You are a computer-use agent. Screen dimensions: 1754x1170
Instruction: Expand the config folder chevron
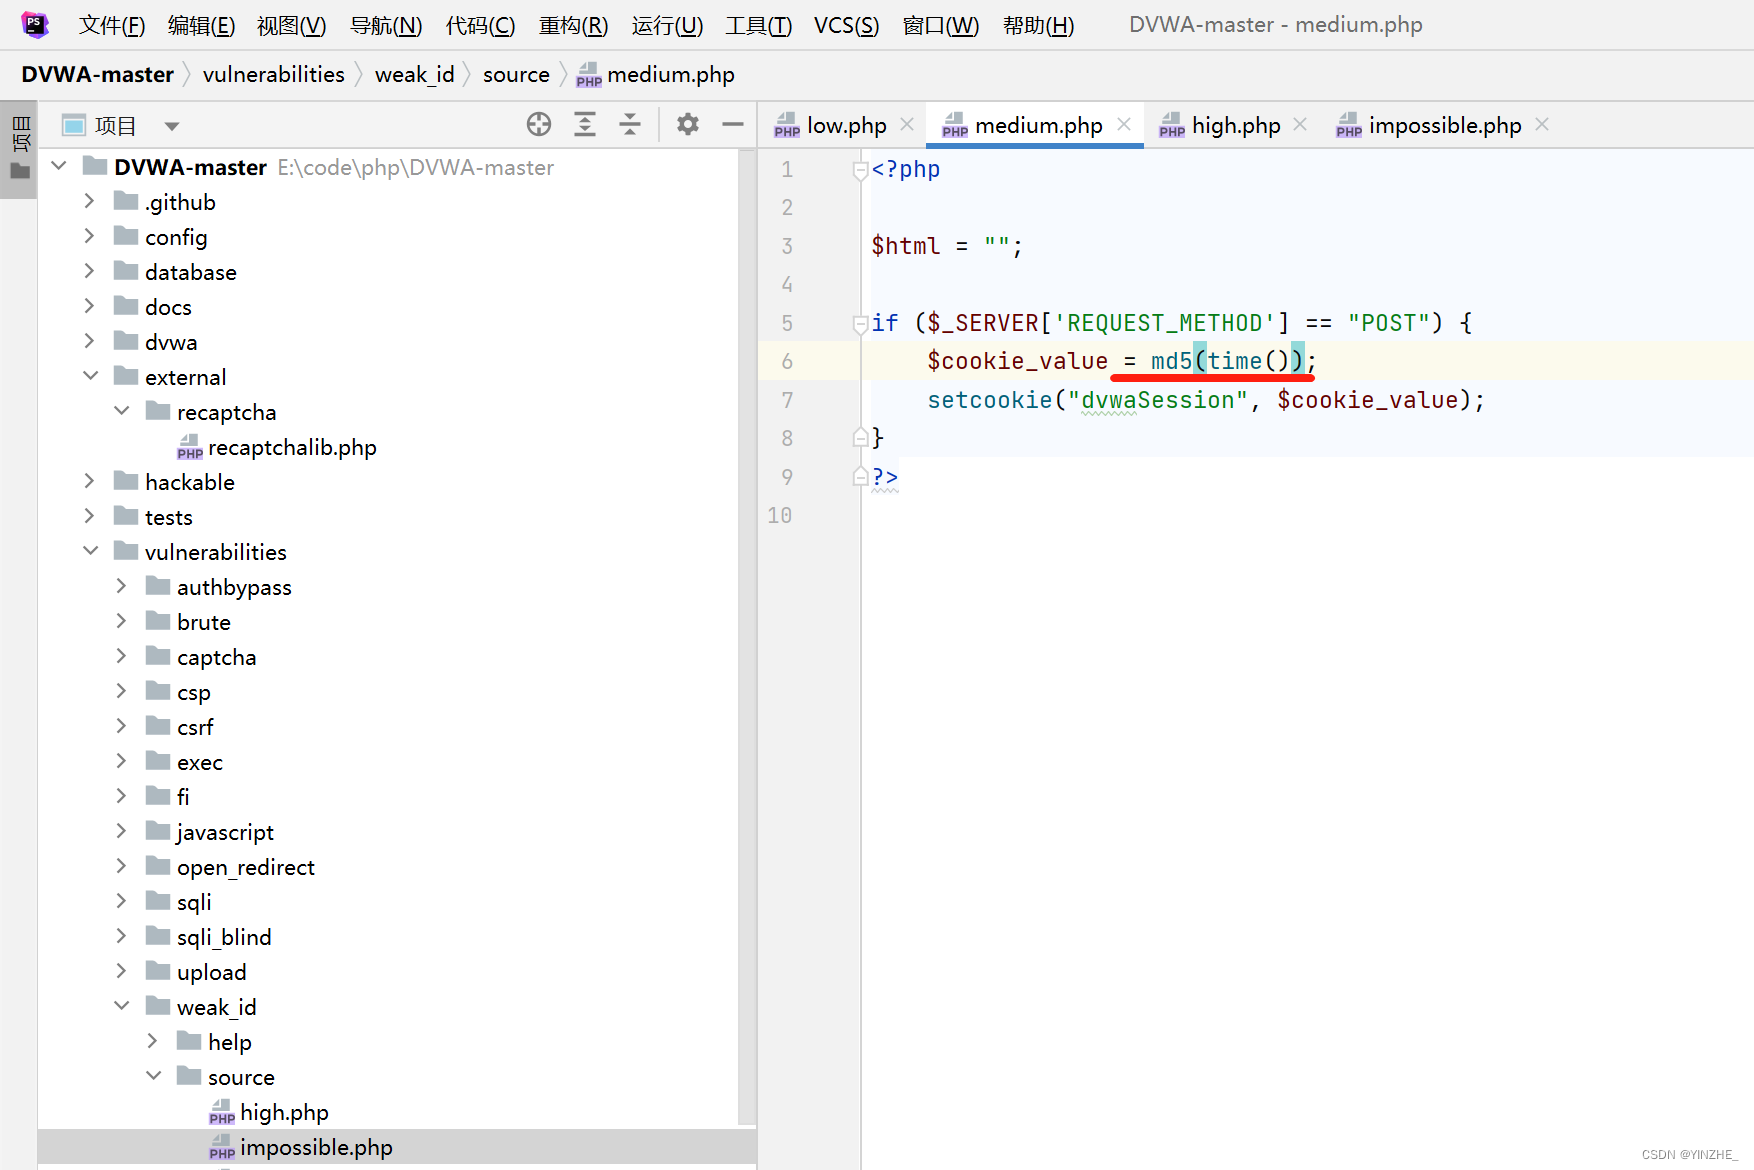coord(90,236)
